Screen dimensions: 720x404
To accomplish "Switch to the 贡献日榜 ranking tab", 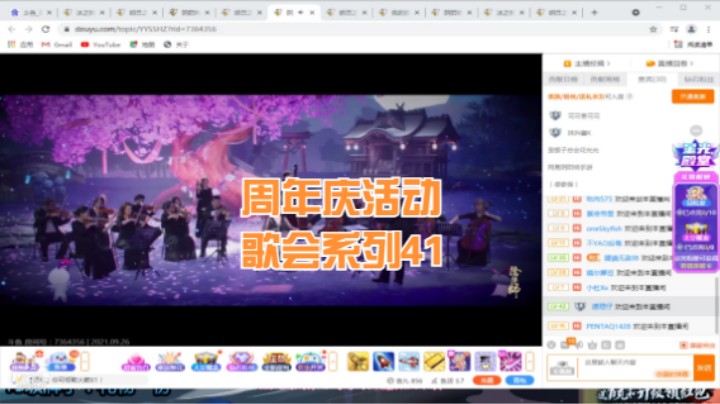I will click(563, 79).
